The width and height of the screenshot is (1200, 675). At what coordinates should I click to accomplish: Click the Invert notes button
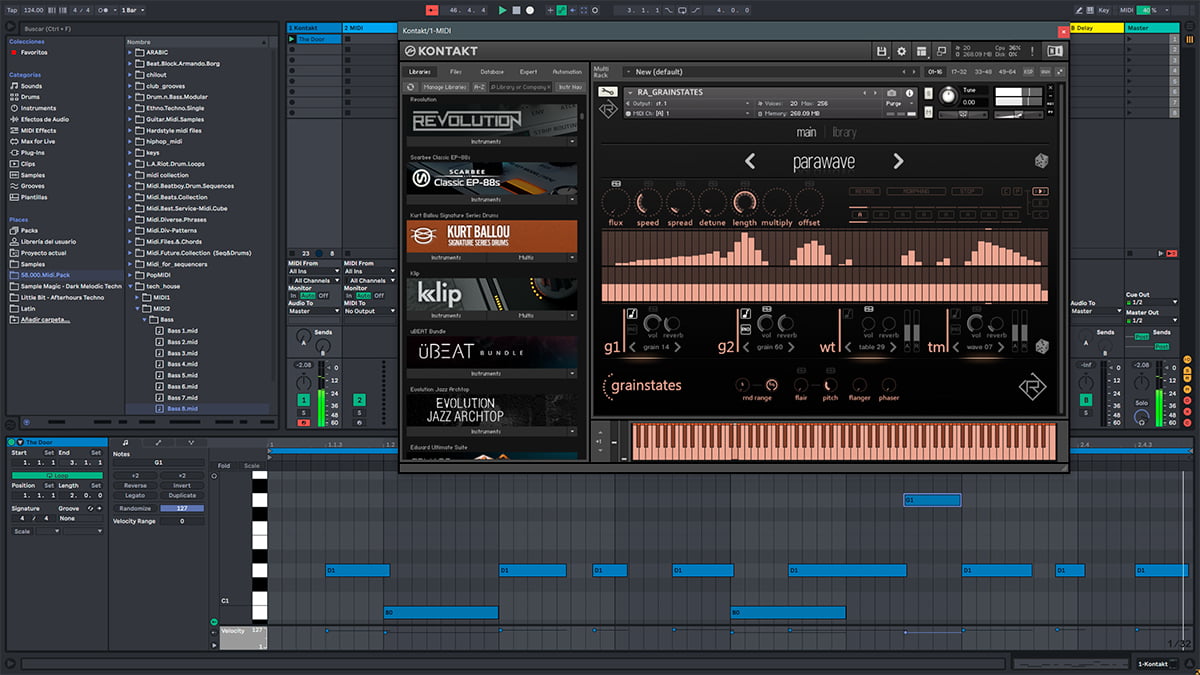coord(182,485)
